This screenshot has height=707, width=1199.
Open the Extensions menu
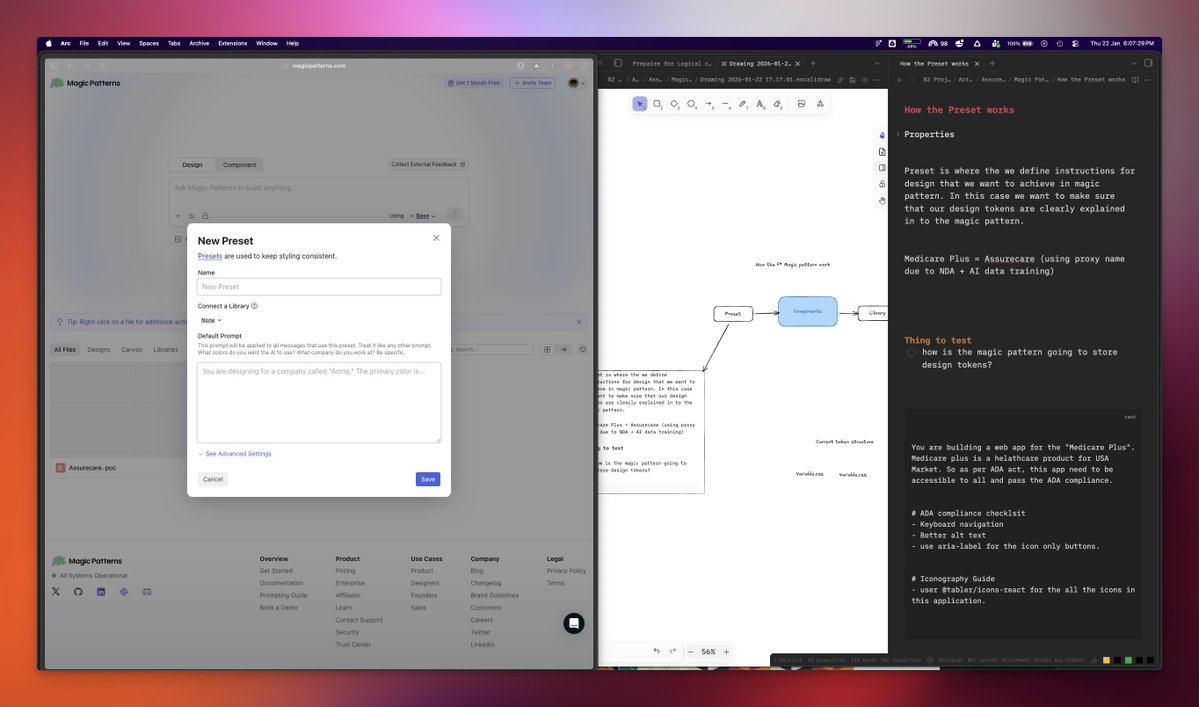tap(232, 44)
